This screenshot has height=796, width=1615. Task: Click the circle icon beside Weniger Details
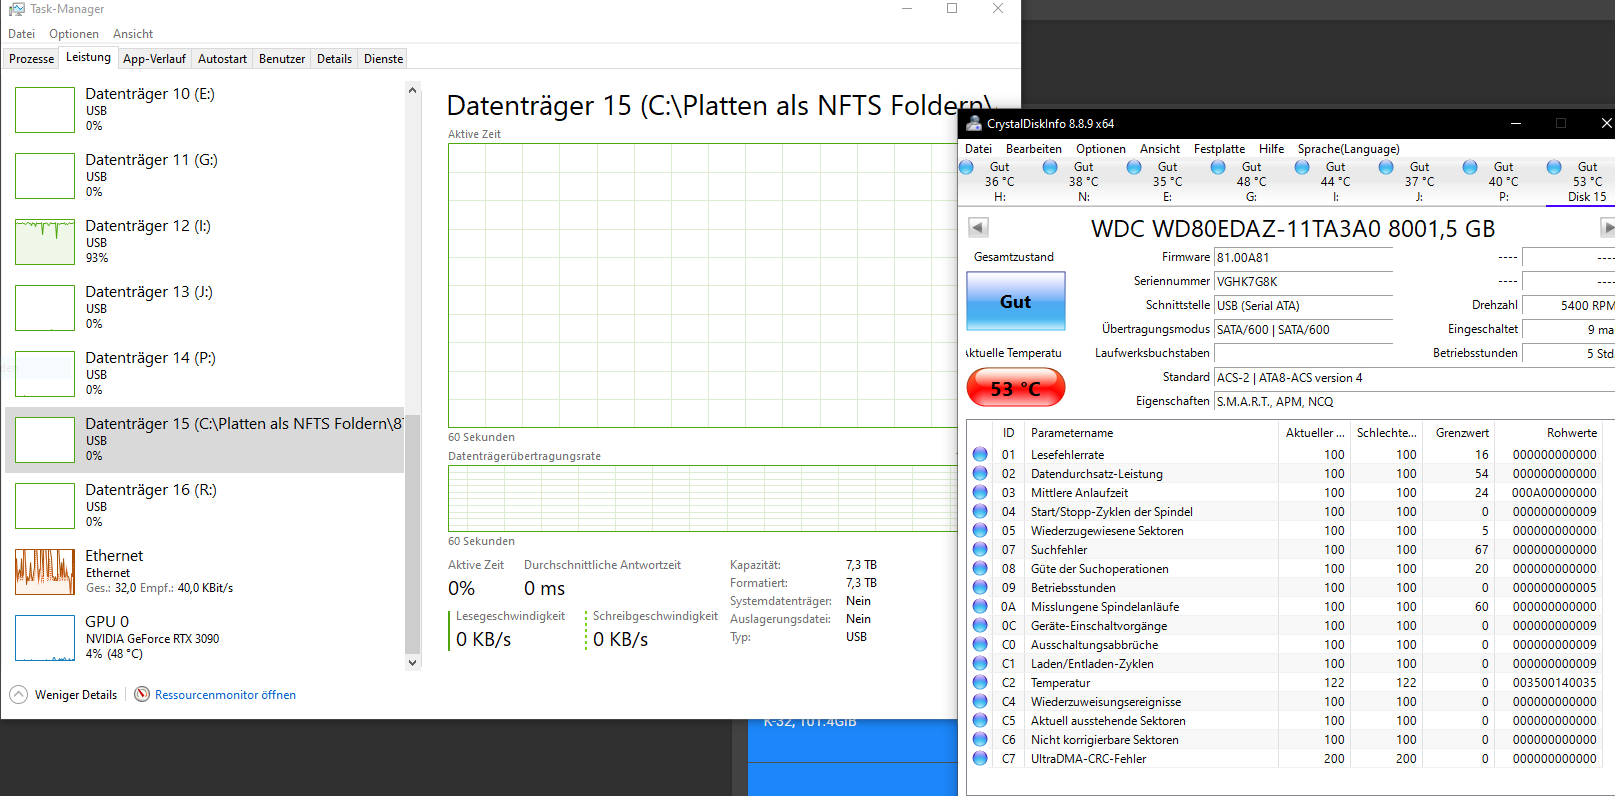click(19, 694)
